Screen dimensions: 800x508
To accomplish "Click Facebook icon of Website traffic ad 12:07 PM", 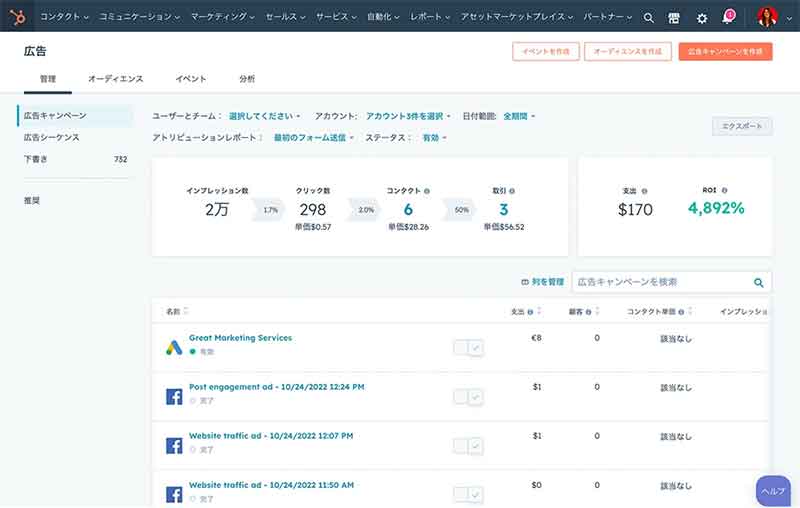I will [x=174, y=445].
